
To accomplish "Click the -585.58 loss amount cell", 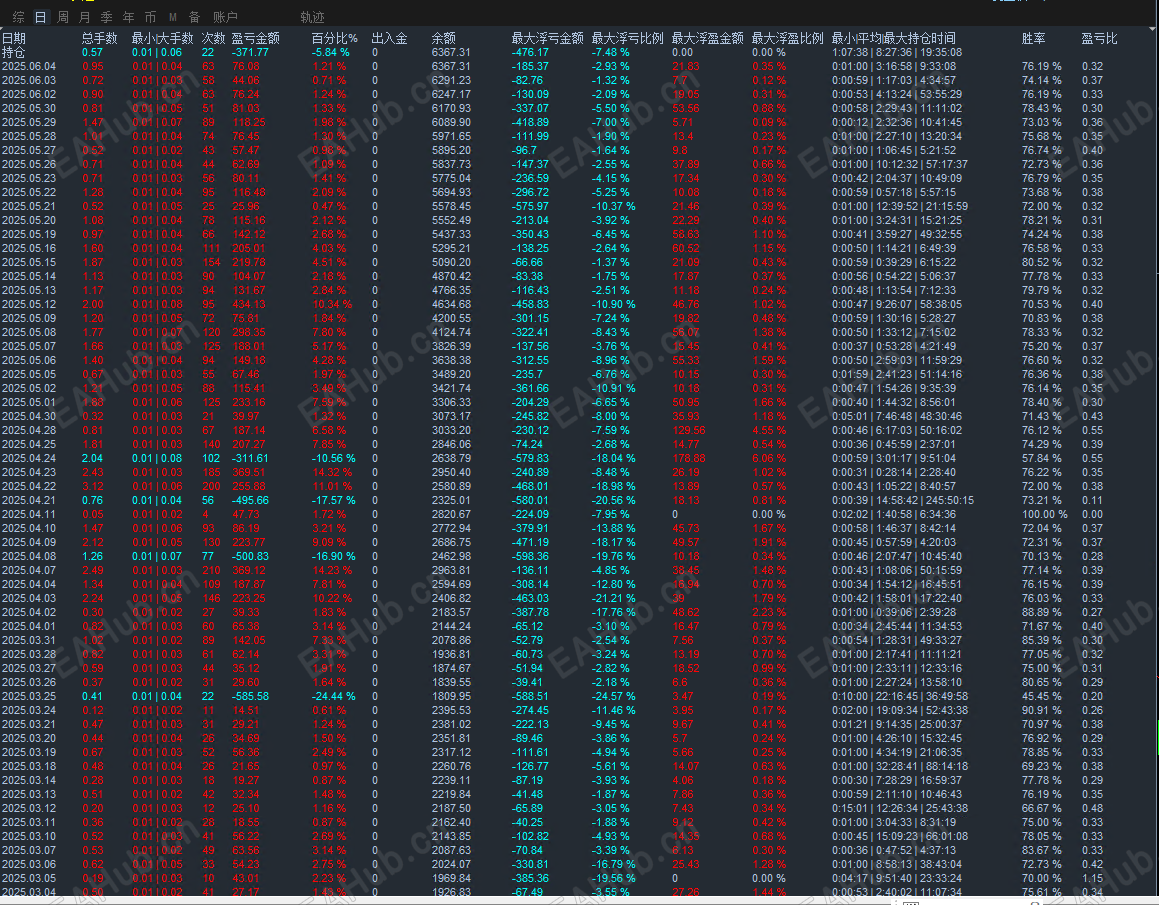I will (250, 696).
